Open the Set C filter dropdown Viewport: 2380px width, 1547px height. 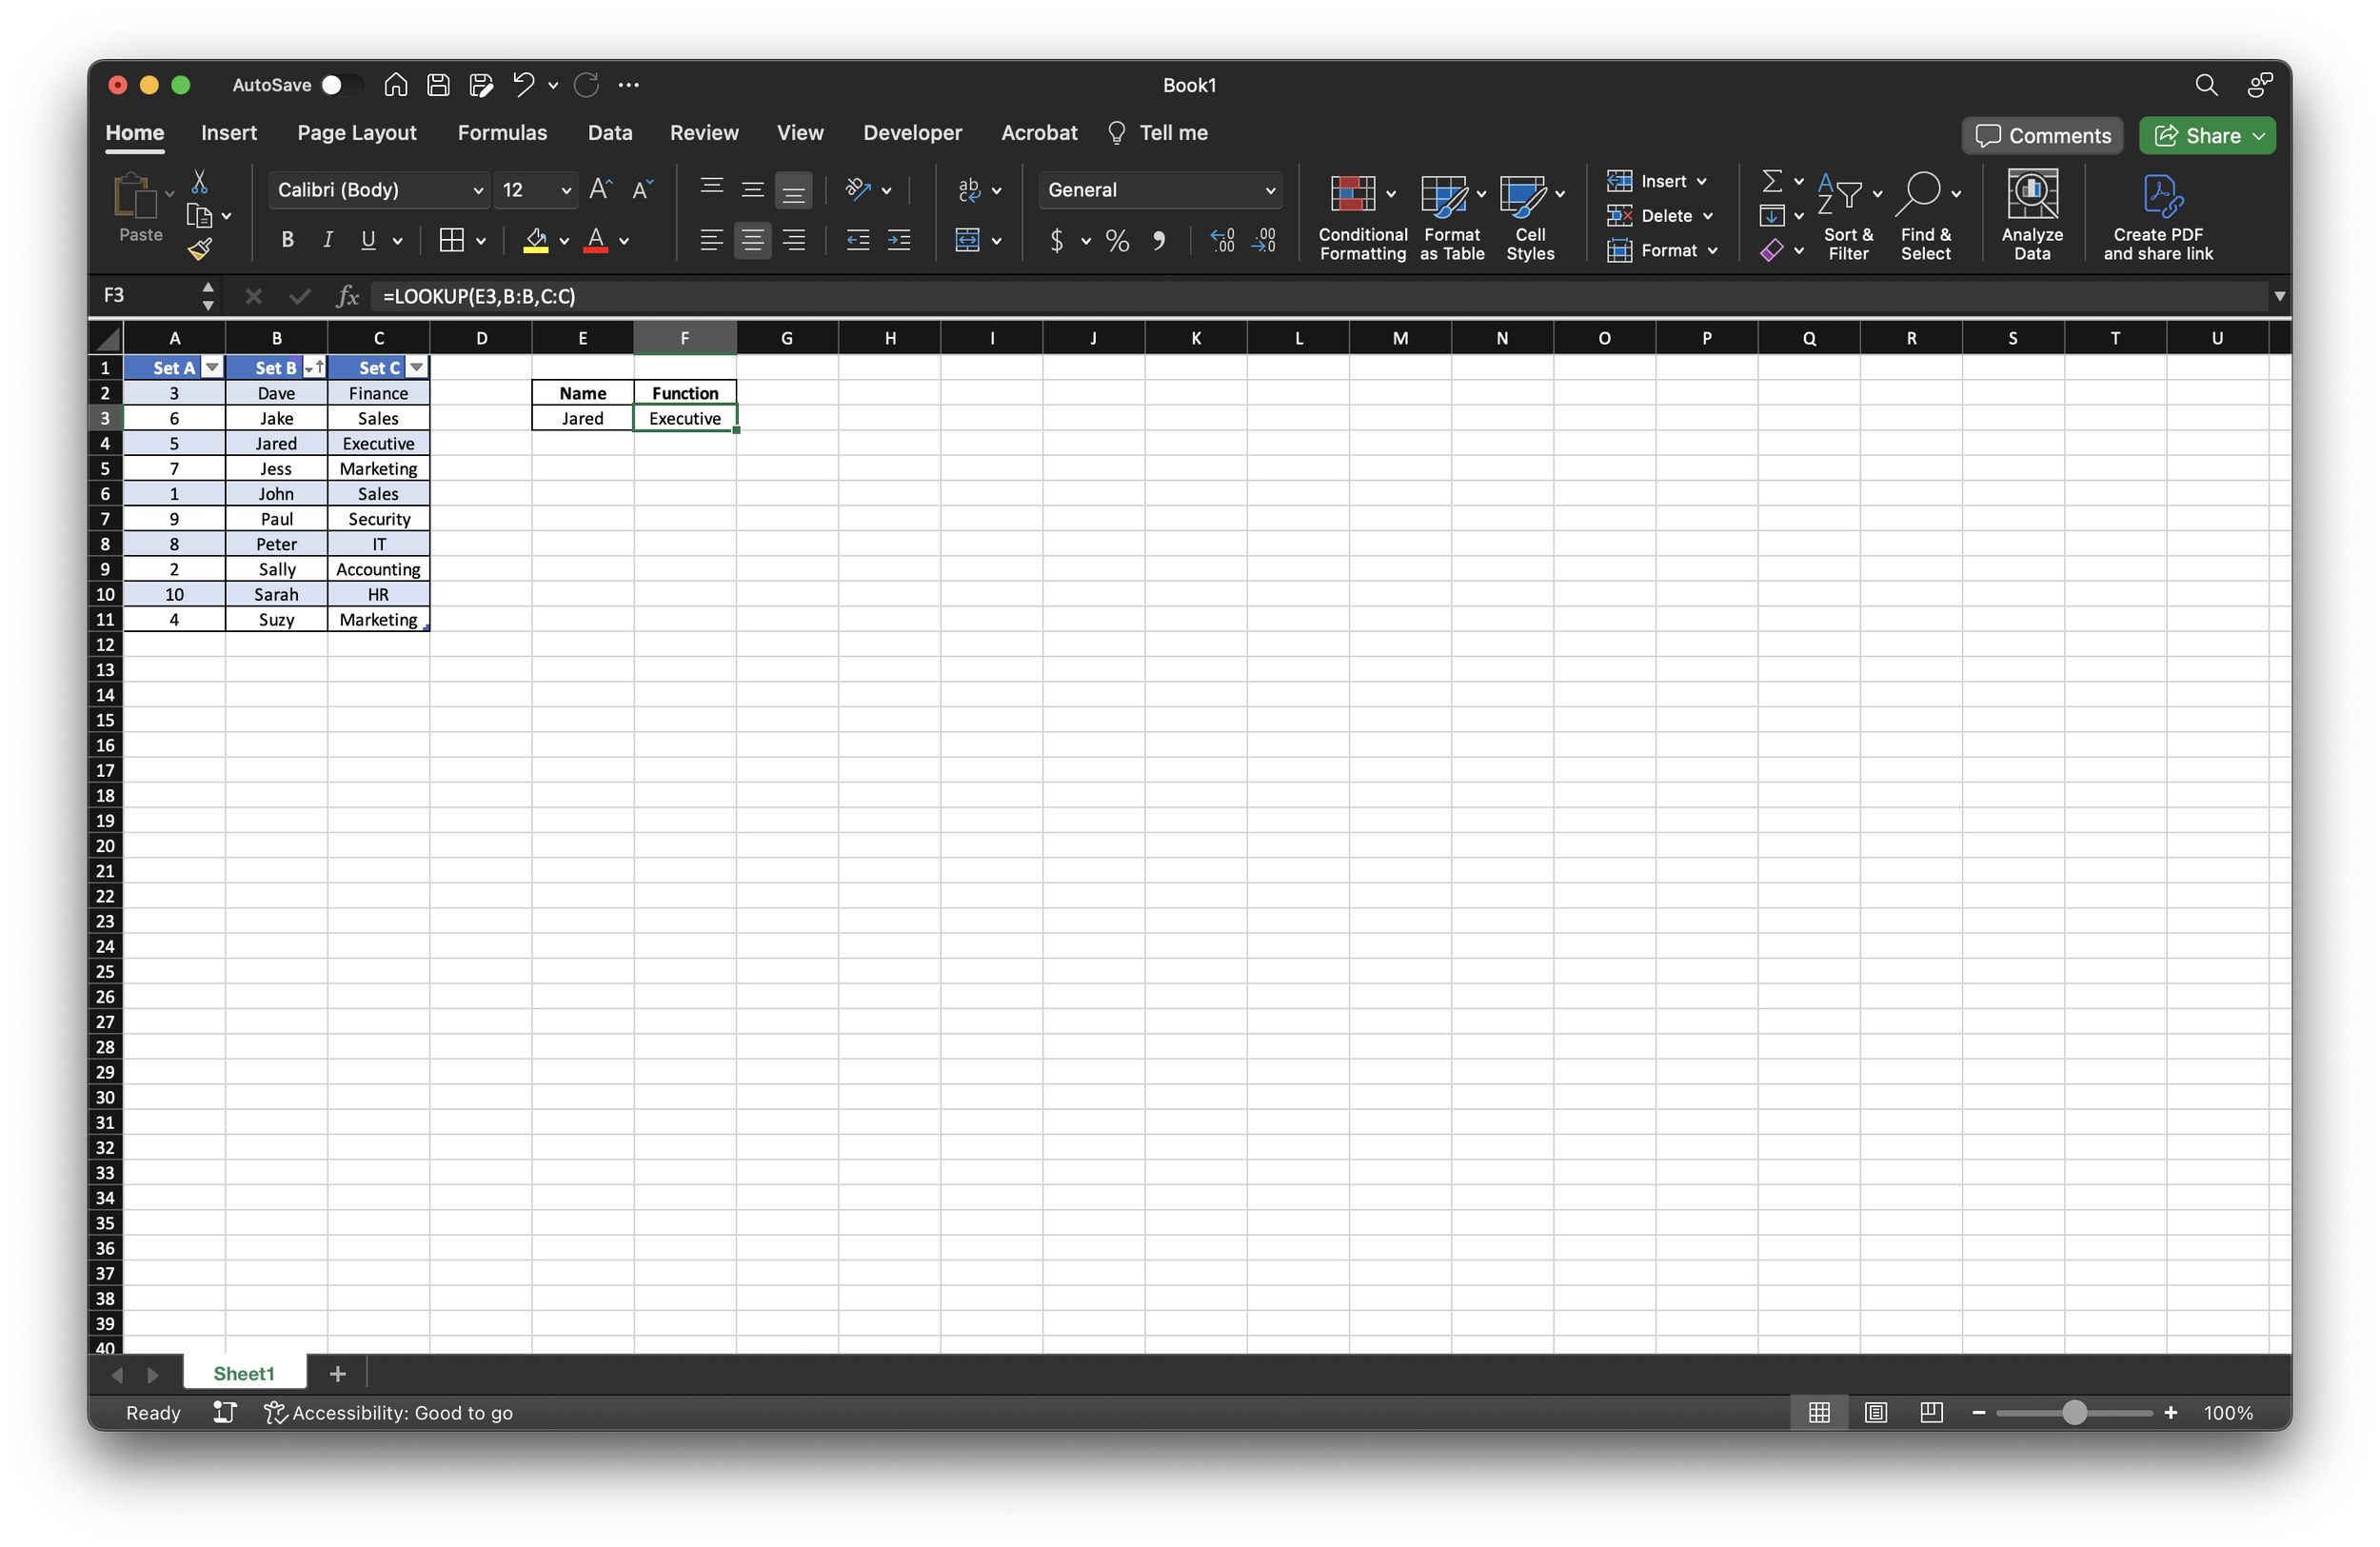click(417, 368)
